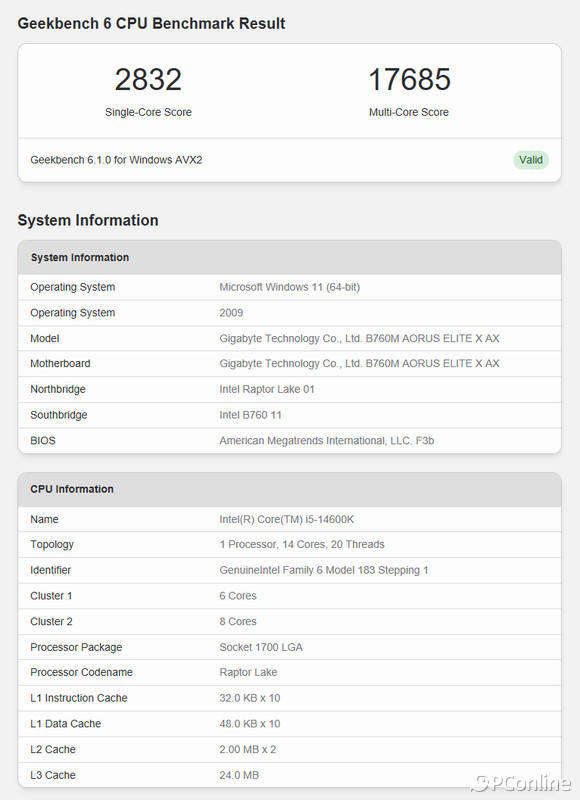Click the L1 Instruction Cache label

(79, 698)
